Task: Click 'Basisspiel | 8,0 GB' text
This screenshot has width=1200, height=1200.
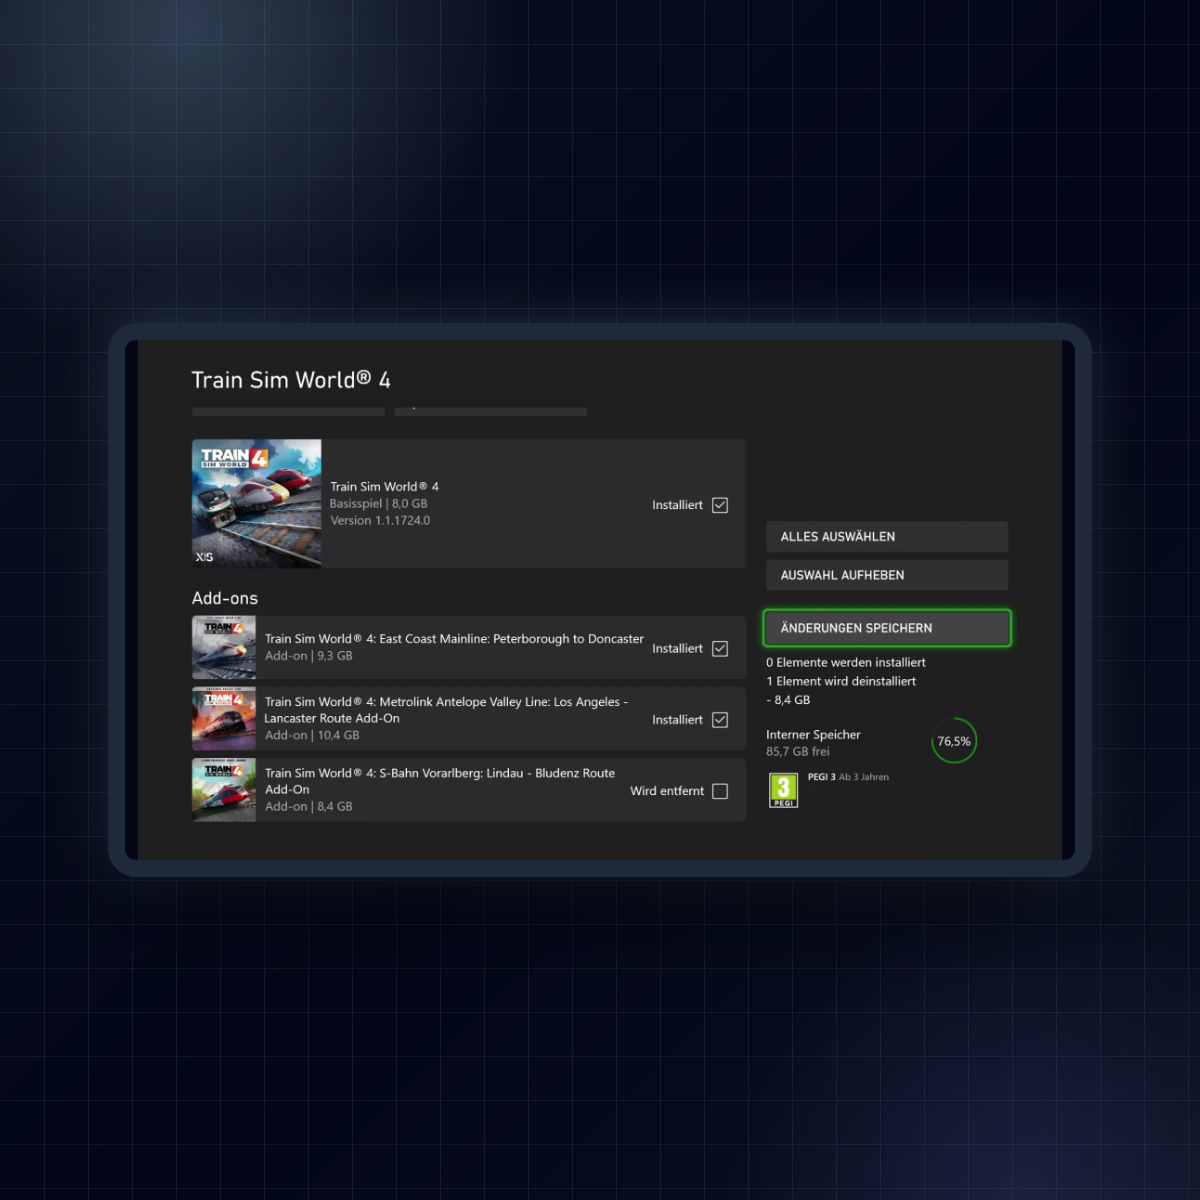Action: click(379, 504)
